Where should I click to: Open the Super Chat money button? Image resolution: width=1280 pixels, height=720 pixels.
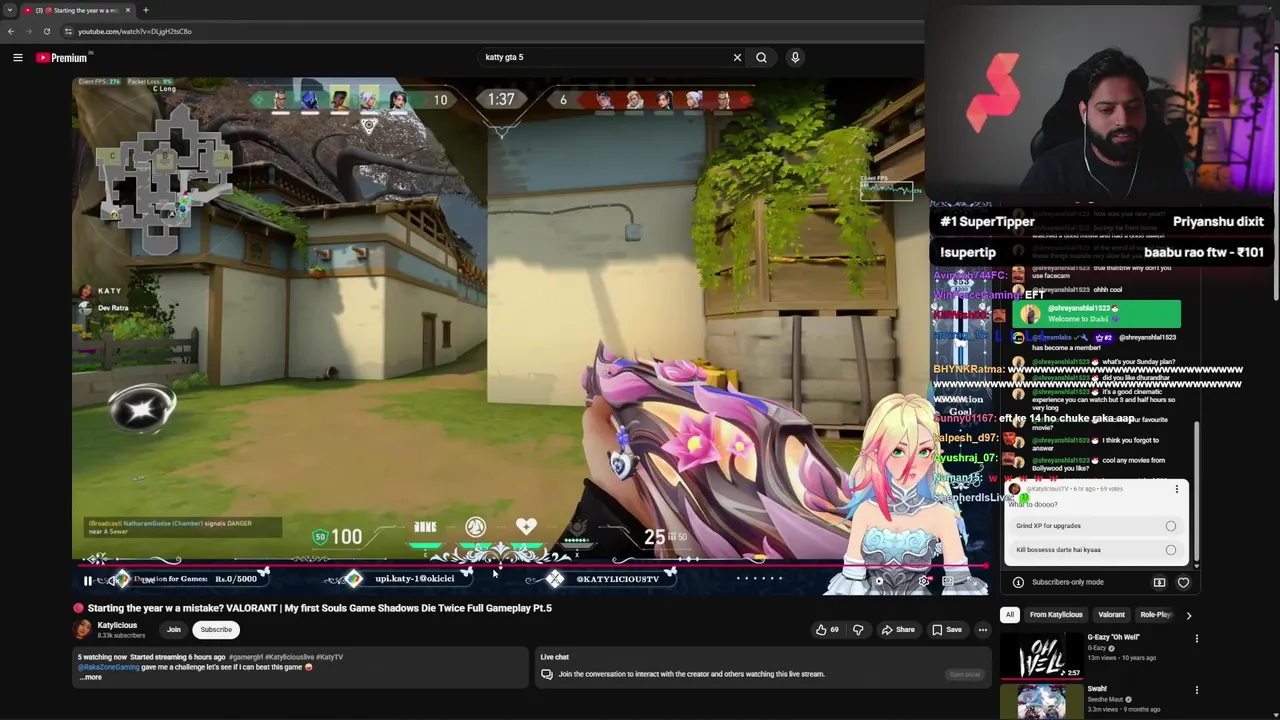[x=1159, y=582]
